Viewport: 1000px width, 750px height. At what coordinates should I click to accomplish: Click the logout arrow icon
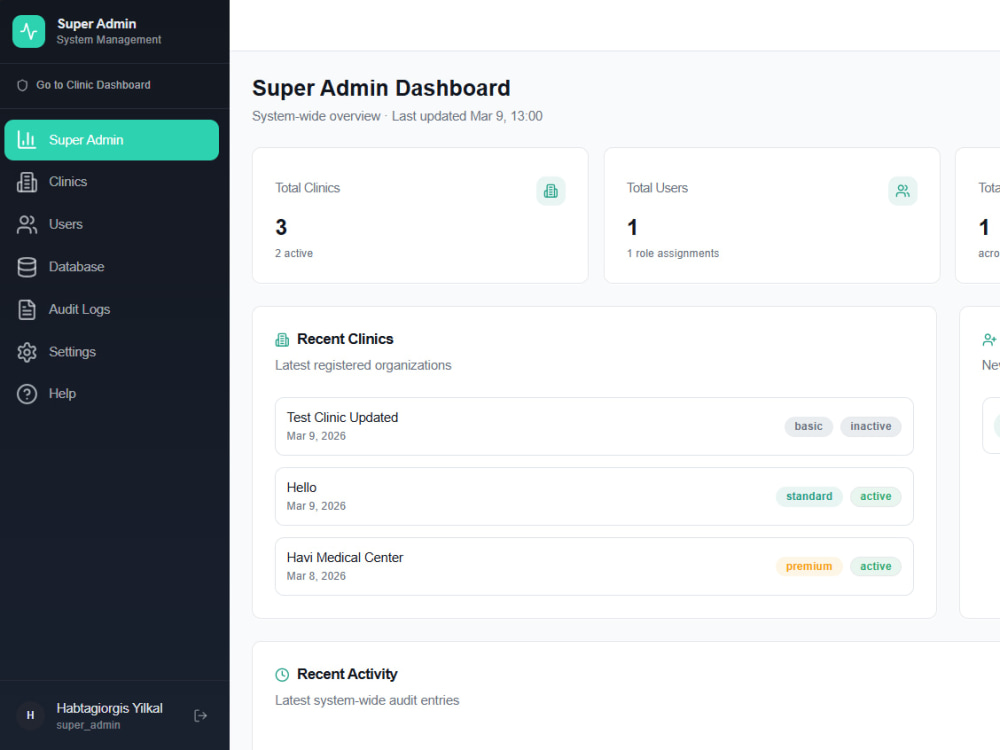click(200, 716)
